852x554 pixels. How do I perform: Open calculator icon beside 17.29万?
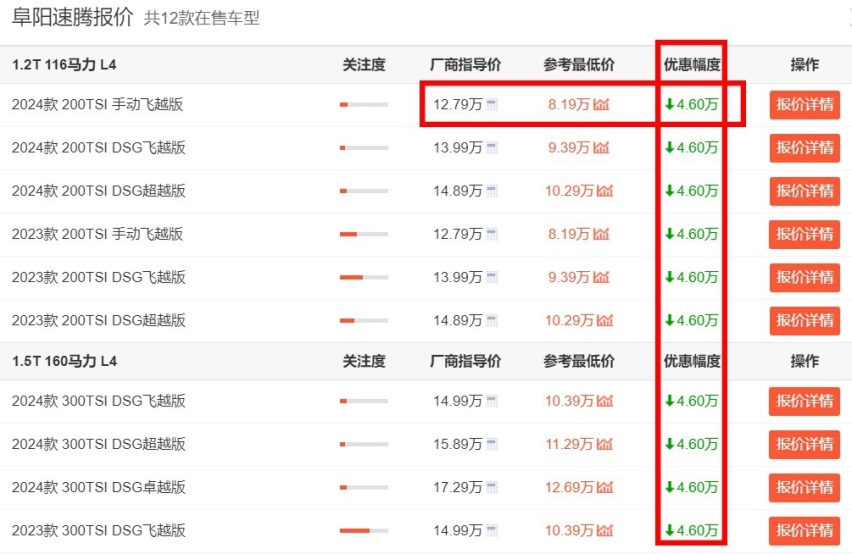pos(492,488)
